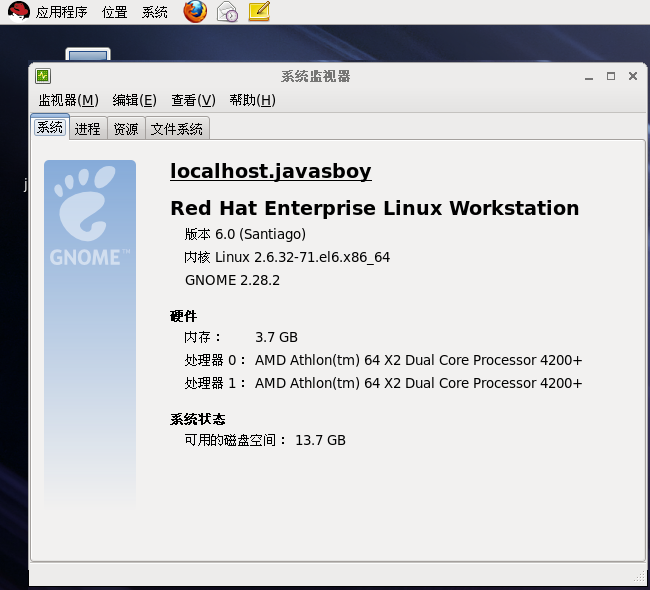Click the localhost.javasboy hostname heading

click(271, 171)
